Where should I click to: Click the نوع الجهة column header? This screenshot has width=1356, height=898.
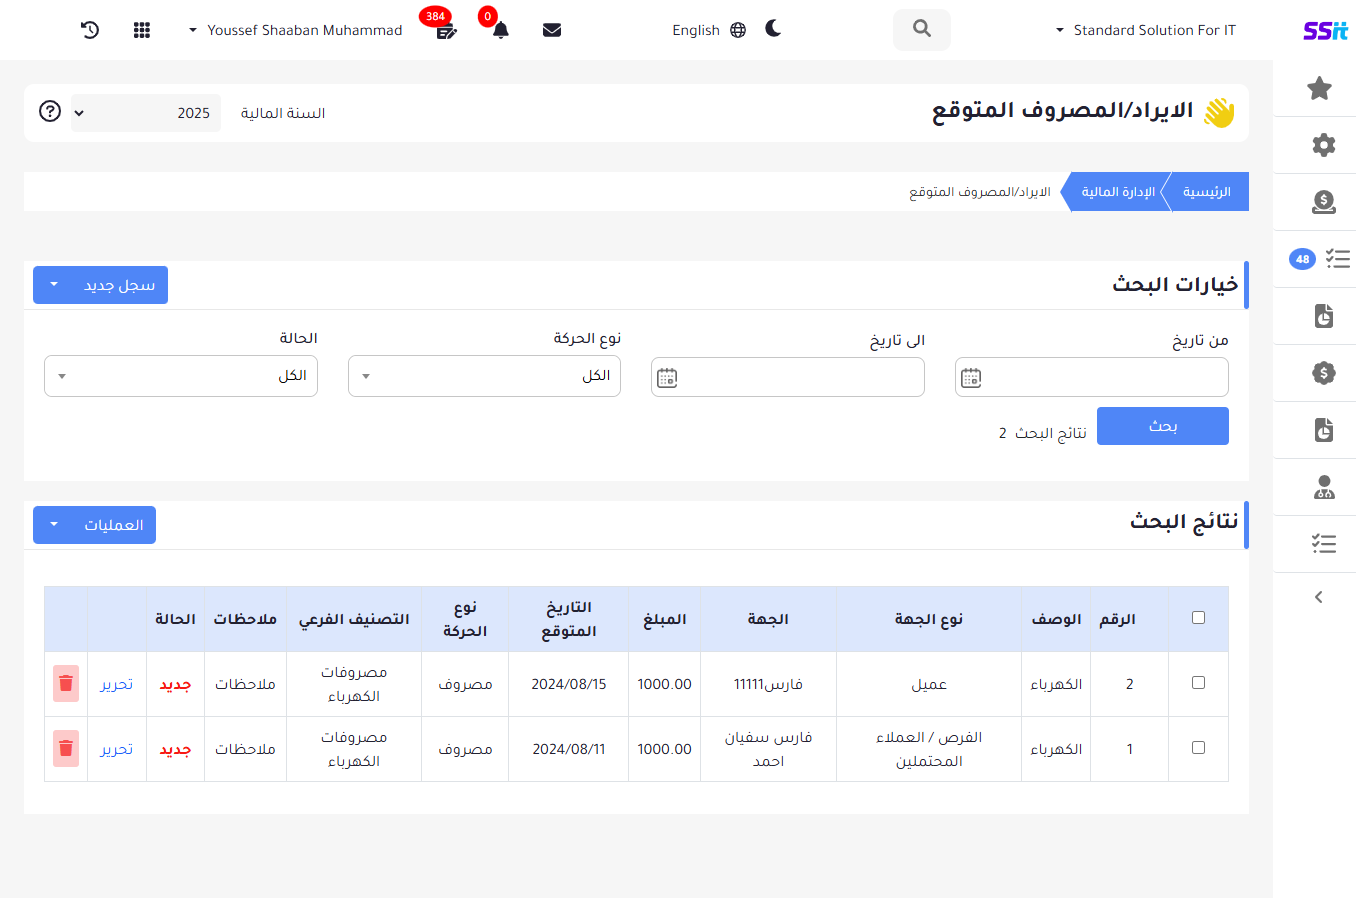pos(929,619)
